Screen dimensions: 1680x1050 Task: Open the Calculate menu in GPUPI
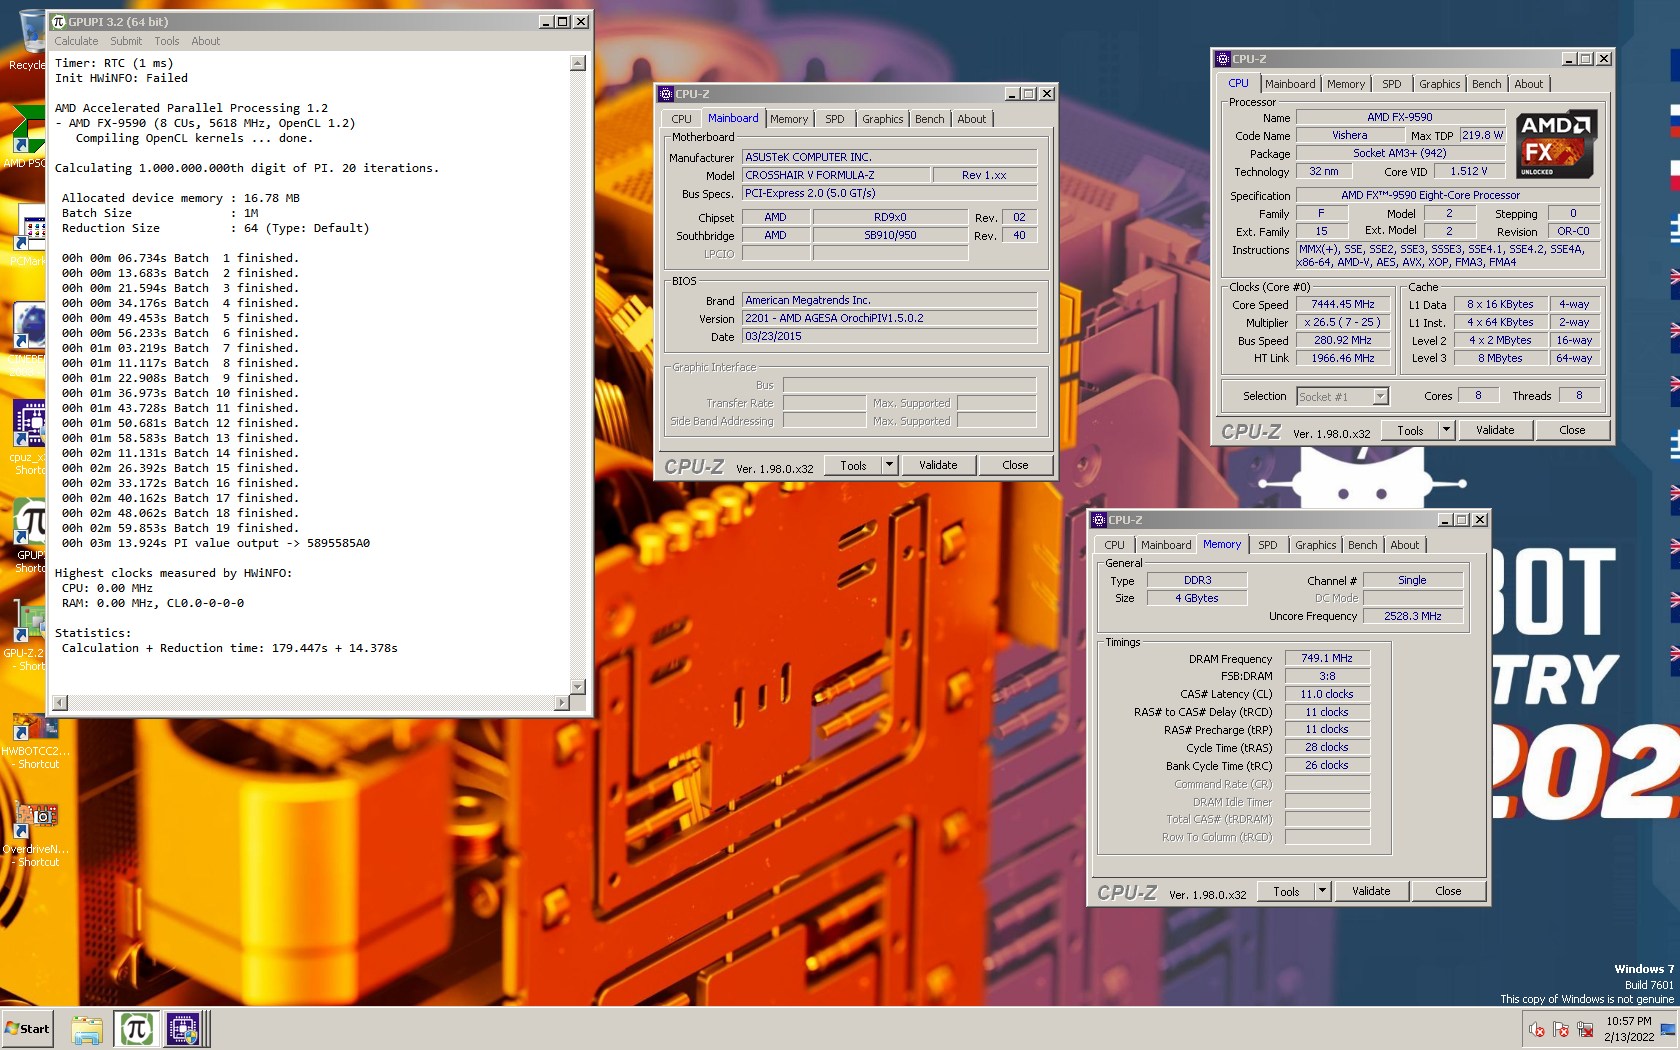click(x=76, y=41)
